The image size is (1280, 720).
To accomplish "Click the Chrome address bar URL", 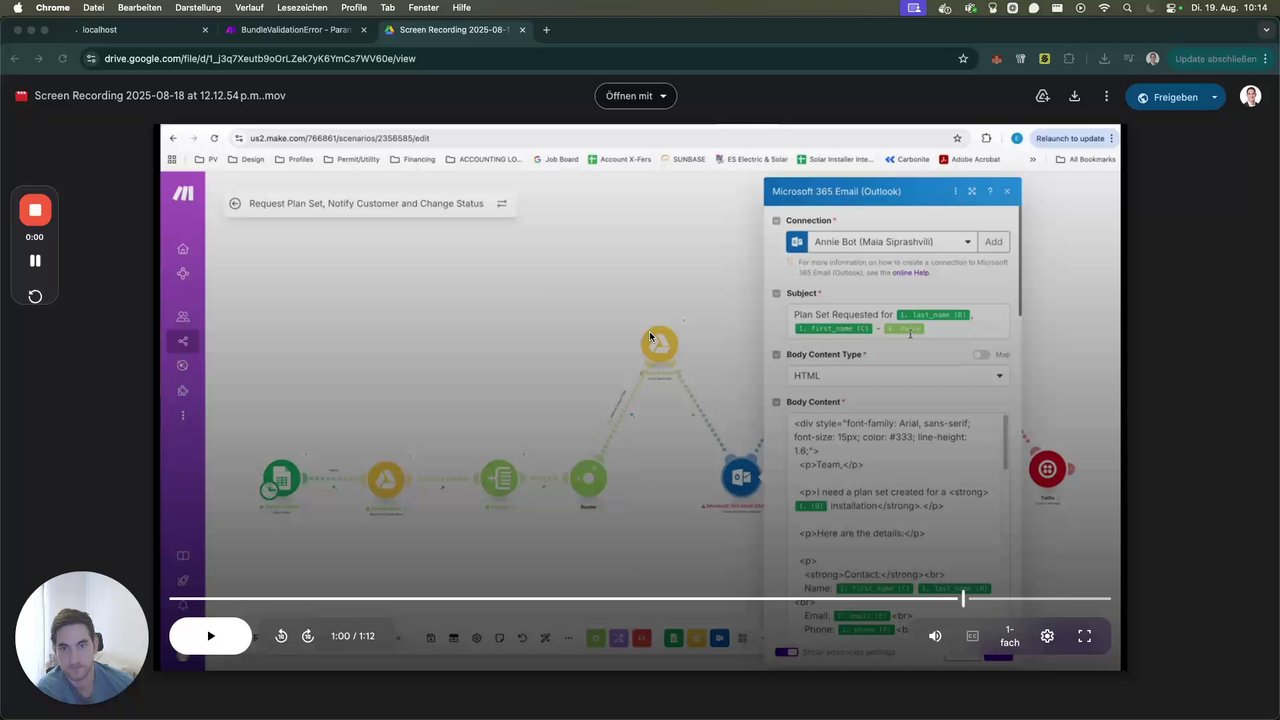I will pyautogui.click(x=260, y=59).
